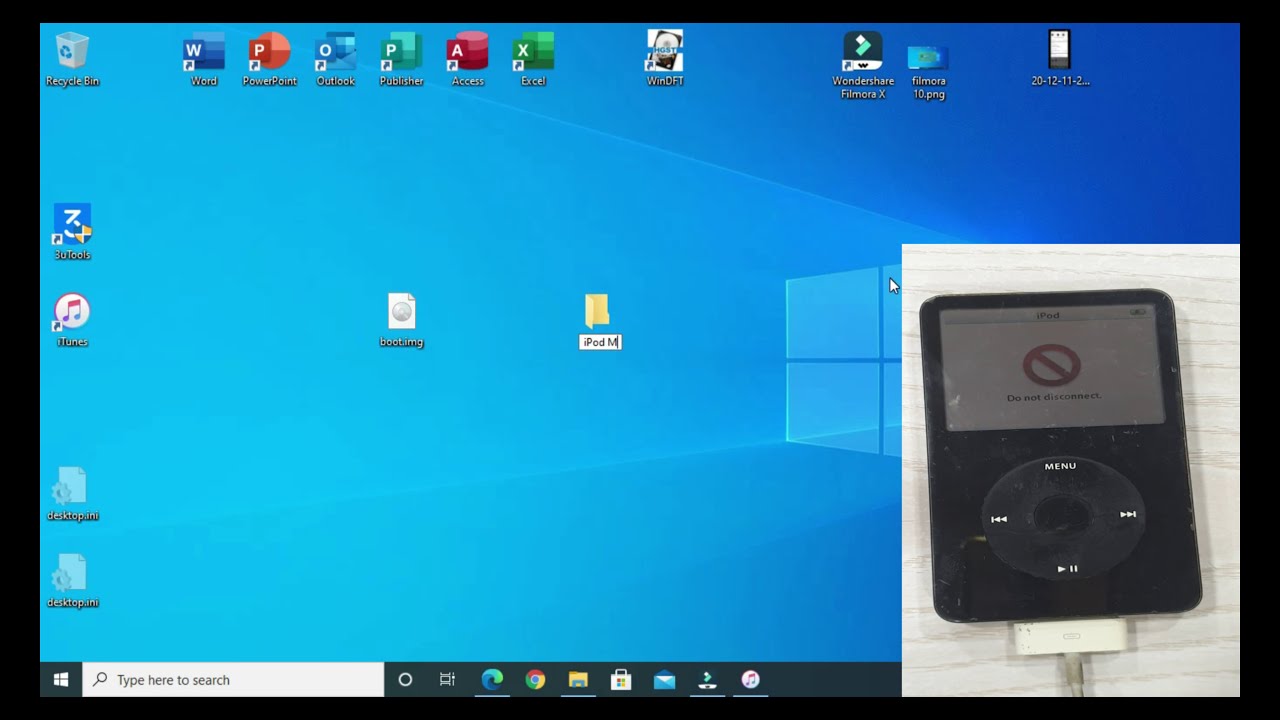The image size is (1280, 720).
Task: Select the upper desktop.ini file
Action: click(72, 495)
